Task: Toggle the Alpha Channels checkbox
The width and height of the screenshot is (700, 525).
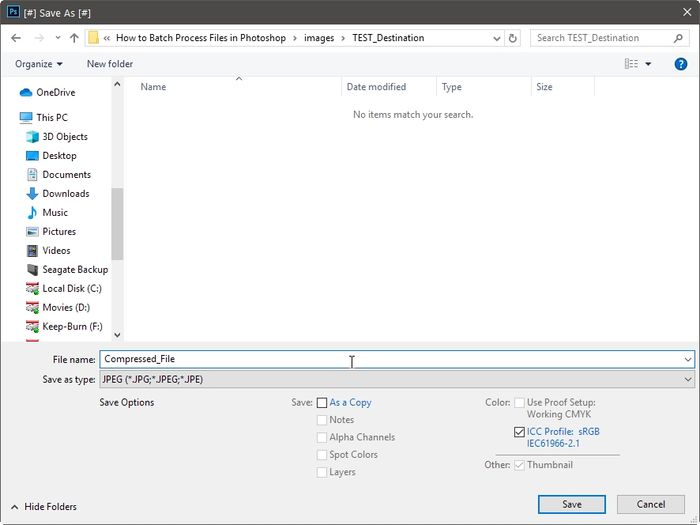Action: coord(322,438)
